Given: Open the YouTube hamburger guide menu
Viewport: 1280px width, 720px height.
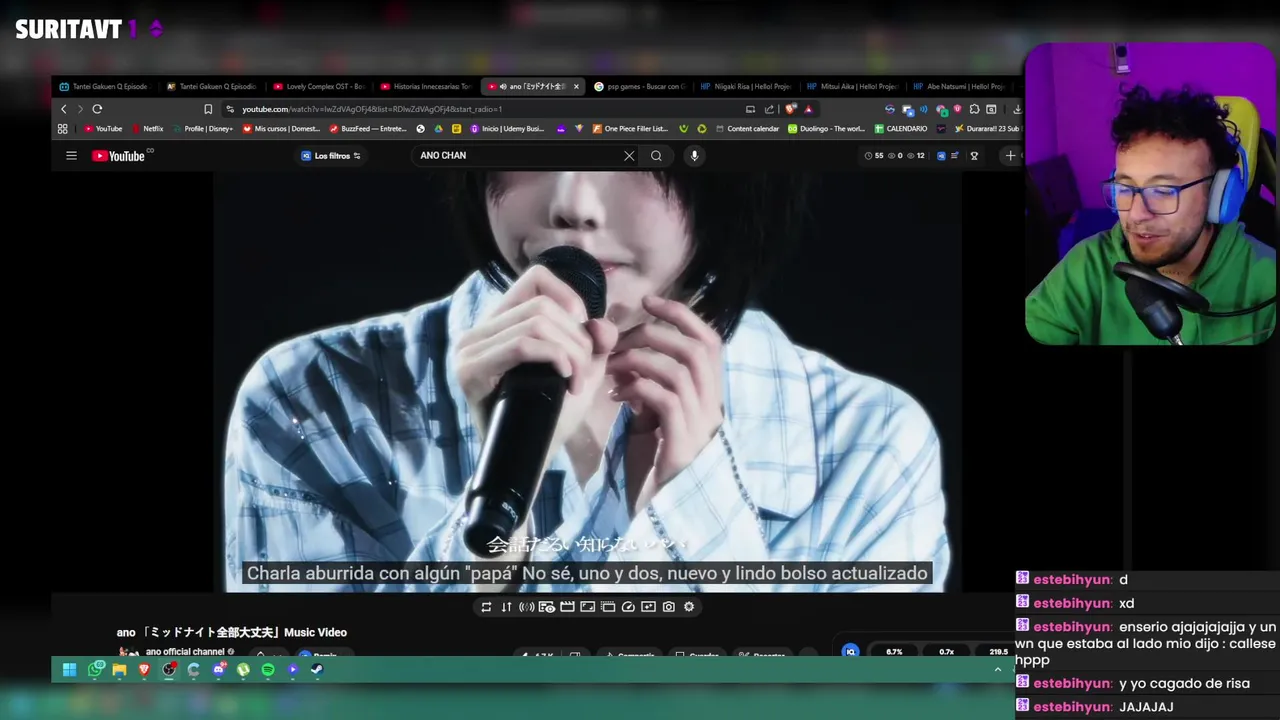Looking at the screenshot, I should click(71, 156).
